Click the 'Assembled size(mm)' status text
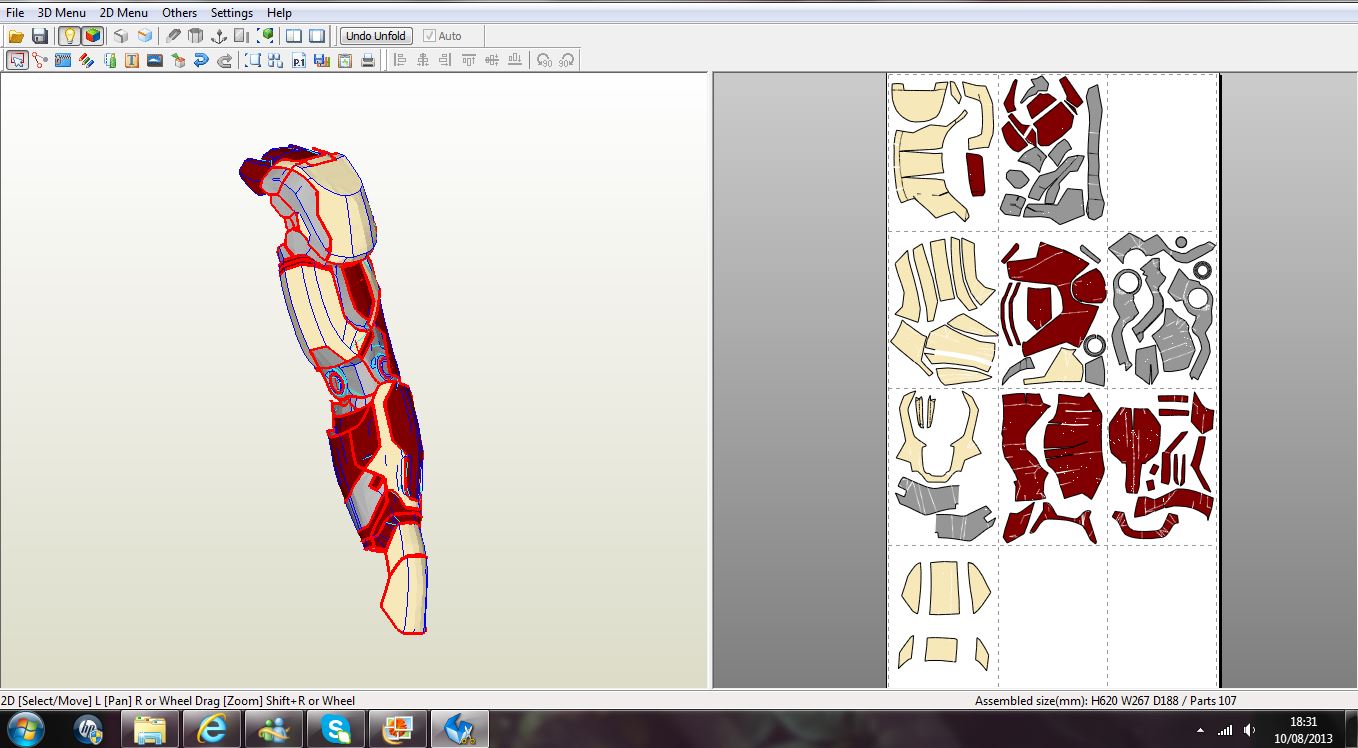Viewport: 1358px width, 748px height. (1030, 701)
